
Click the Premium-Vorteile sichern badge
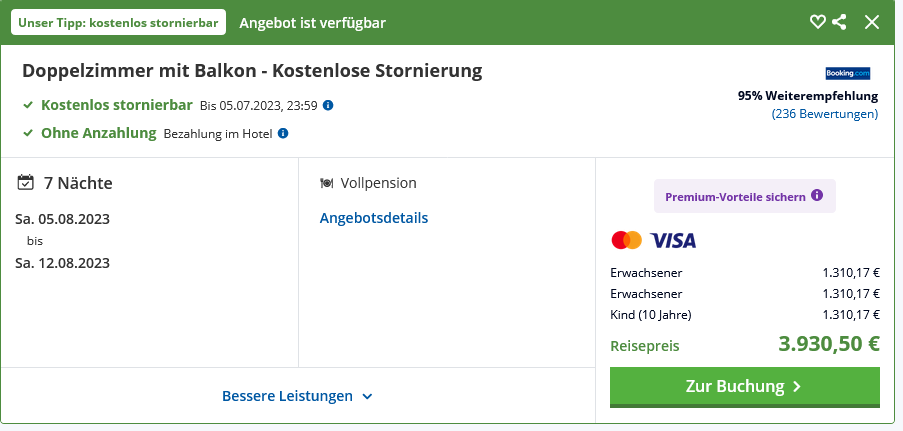(x=745, y=196)
